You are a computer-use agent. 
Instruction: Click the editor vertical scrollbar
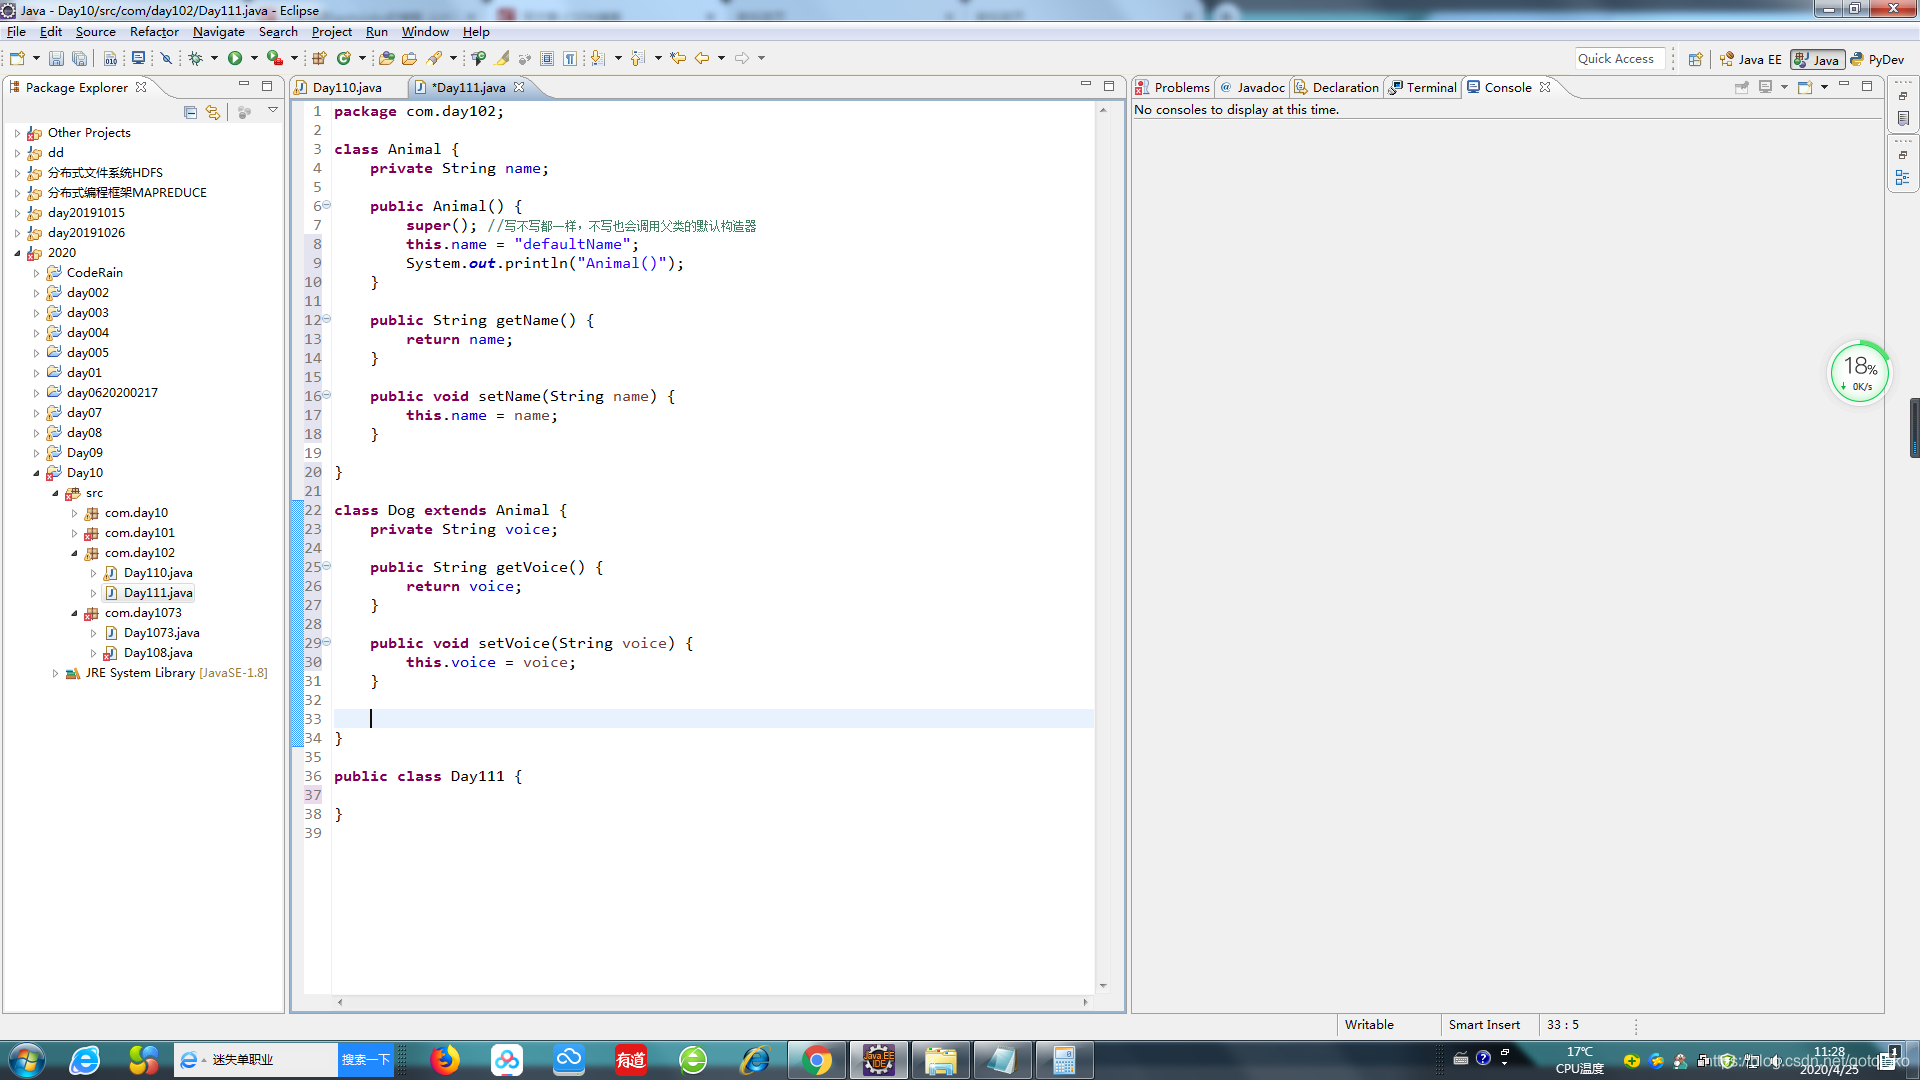1103,548
